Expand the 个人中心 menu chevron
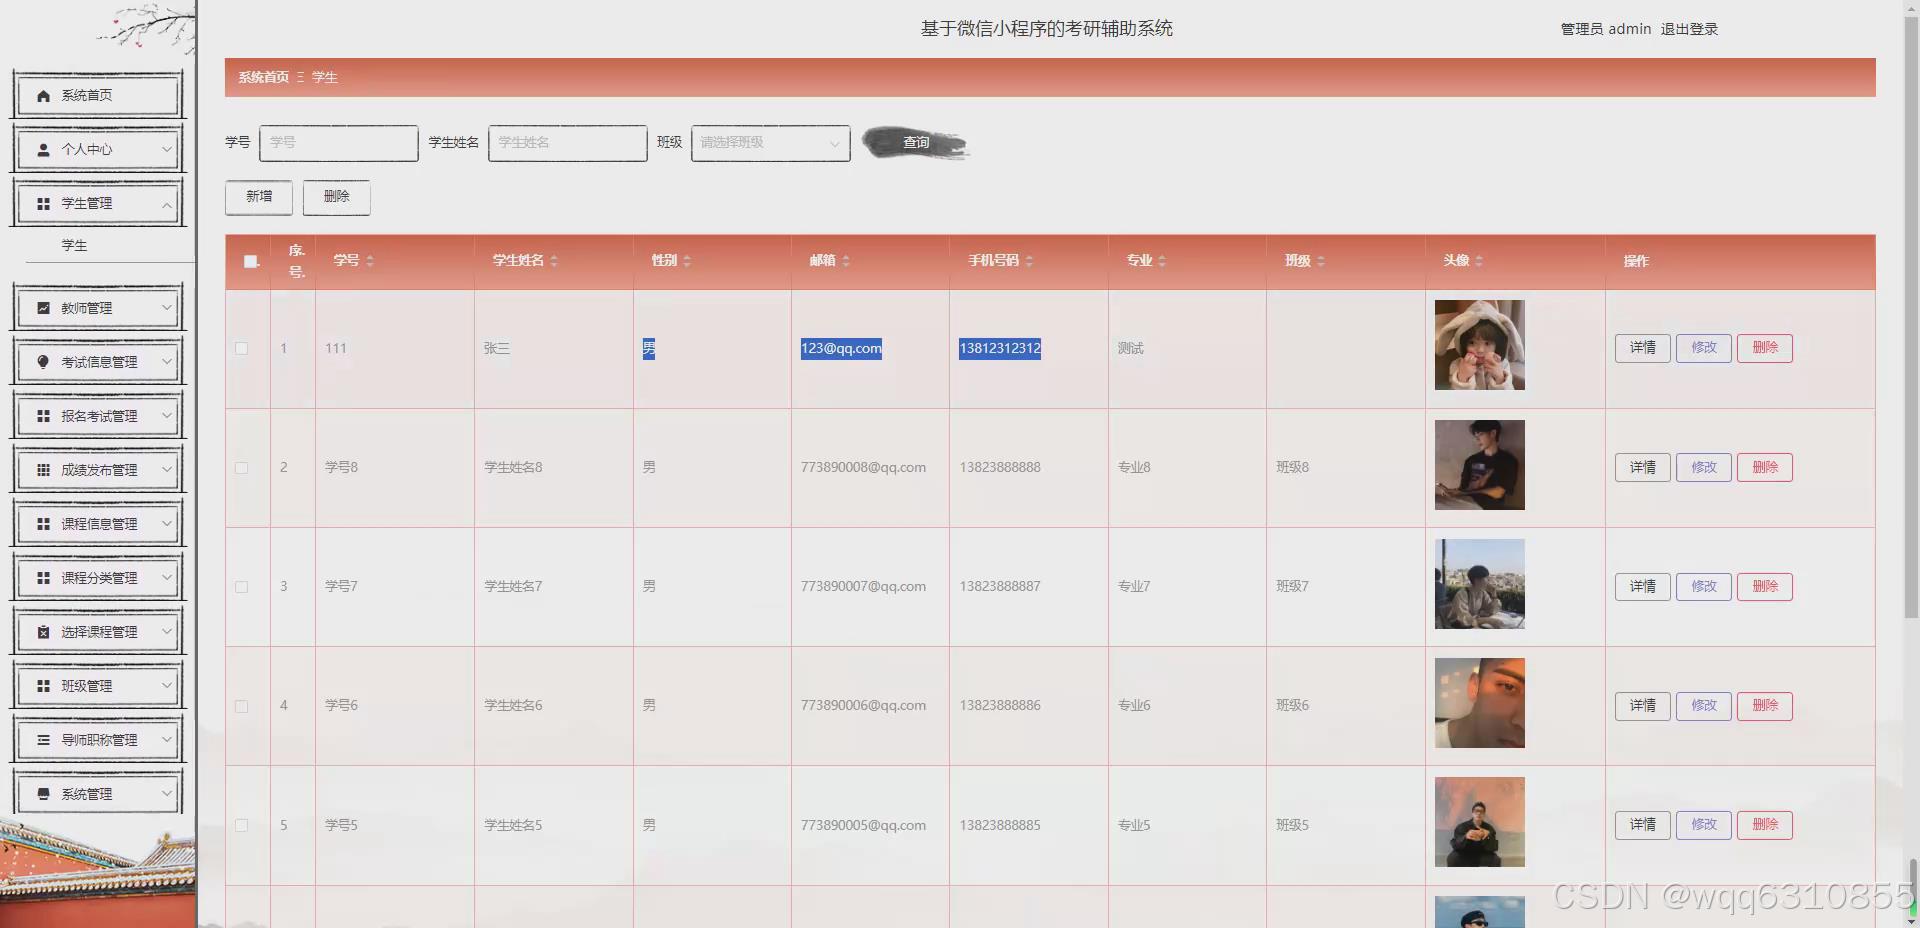This screenshot has width=1920, height=928. coord(167,149)
